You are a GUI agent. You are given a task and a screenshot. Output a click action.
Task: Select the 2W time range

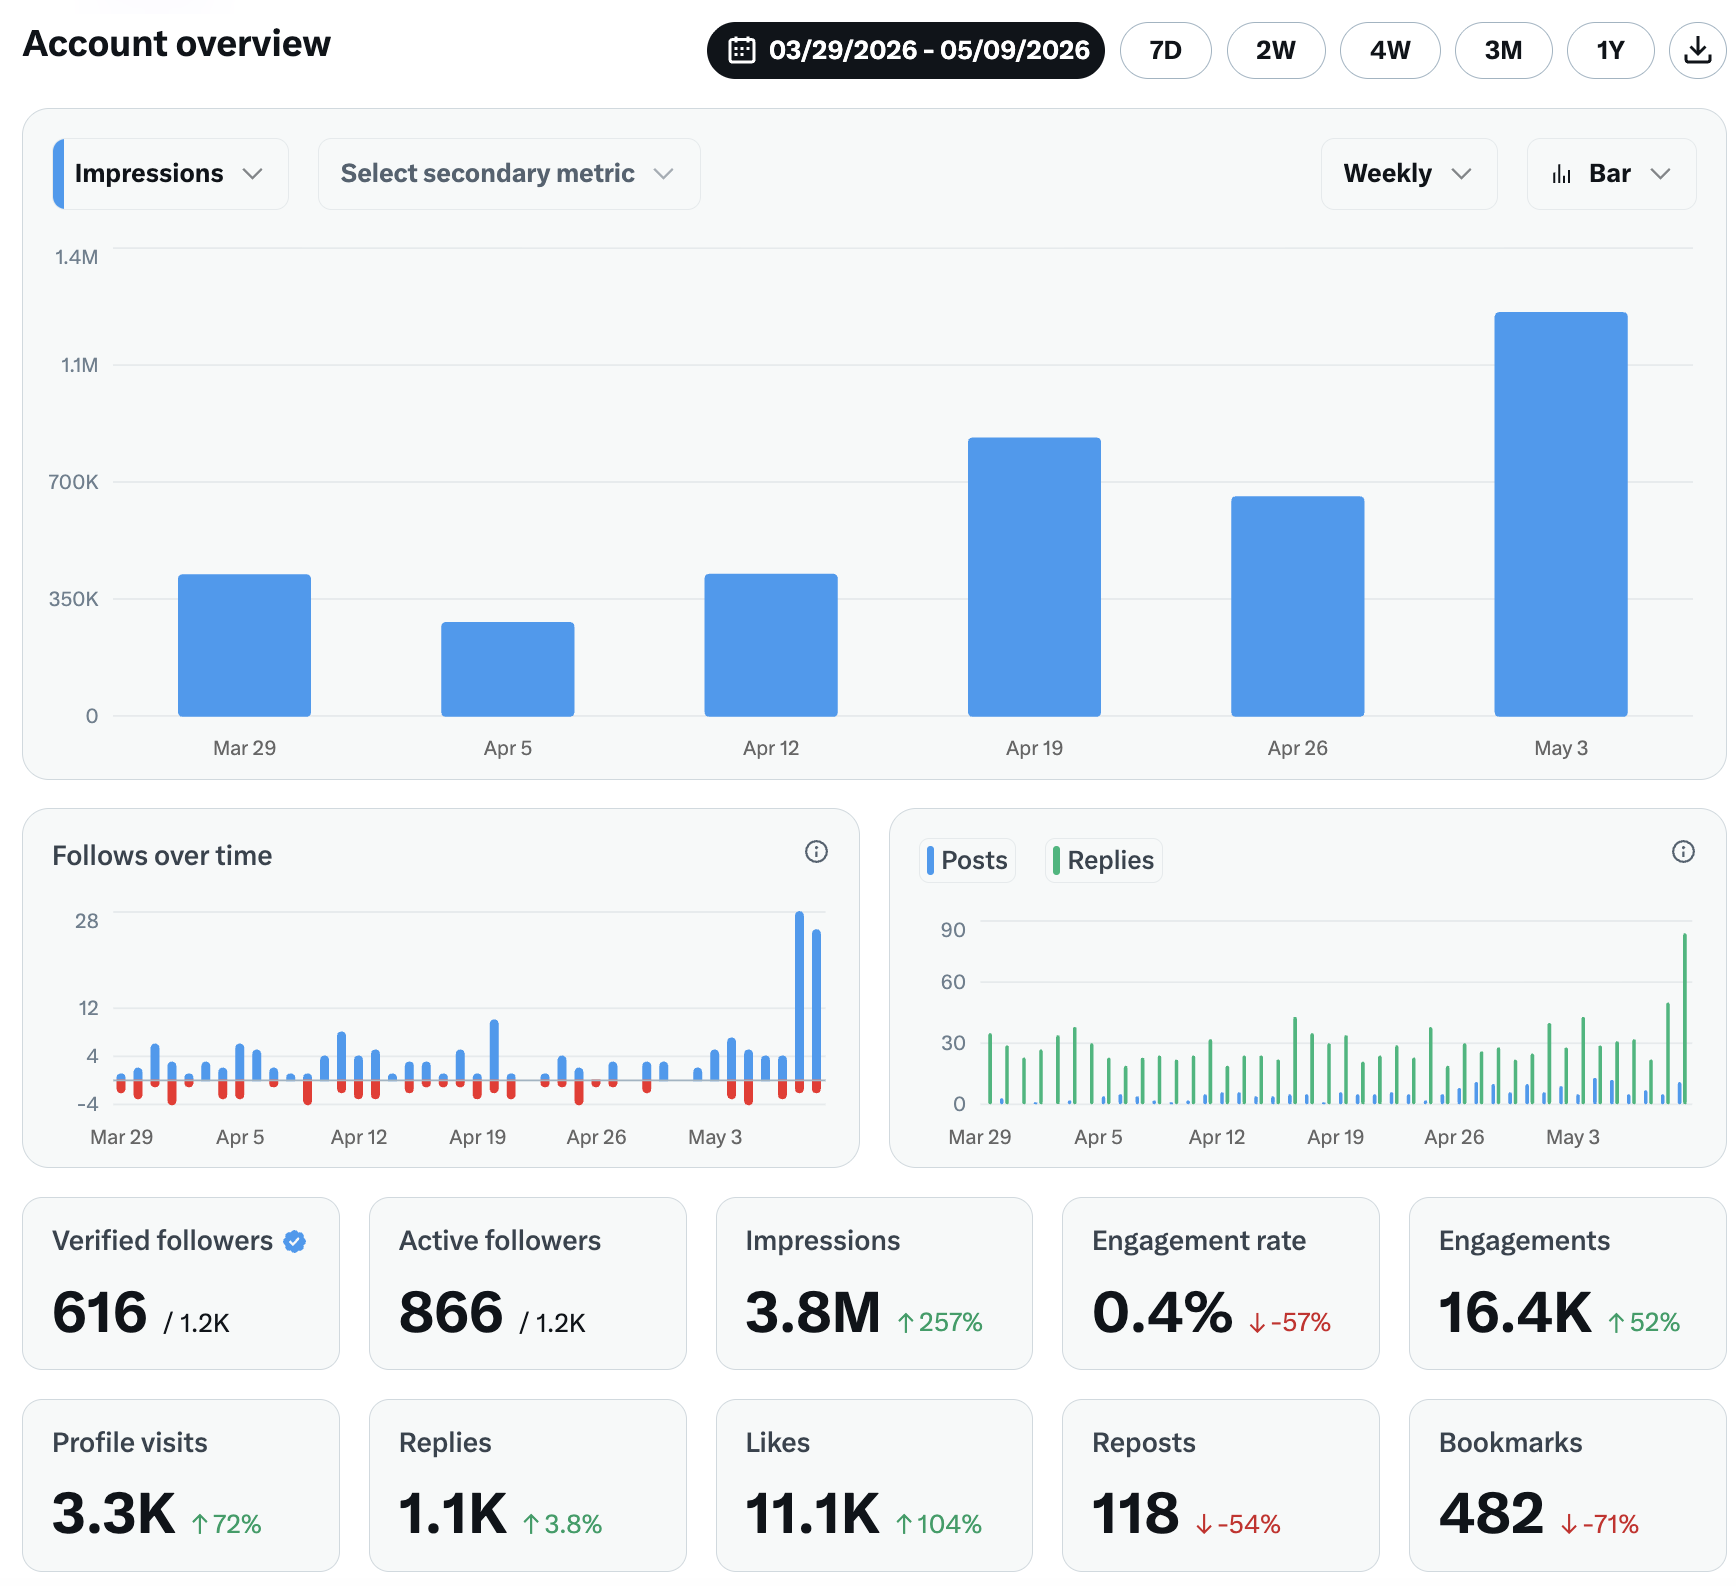pyautogui.click(x=1276, y=50)
